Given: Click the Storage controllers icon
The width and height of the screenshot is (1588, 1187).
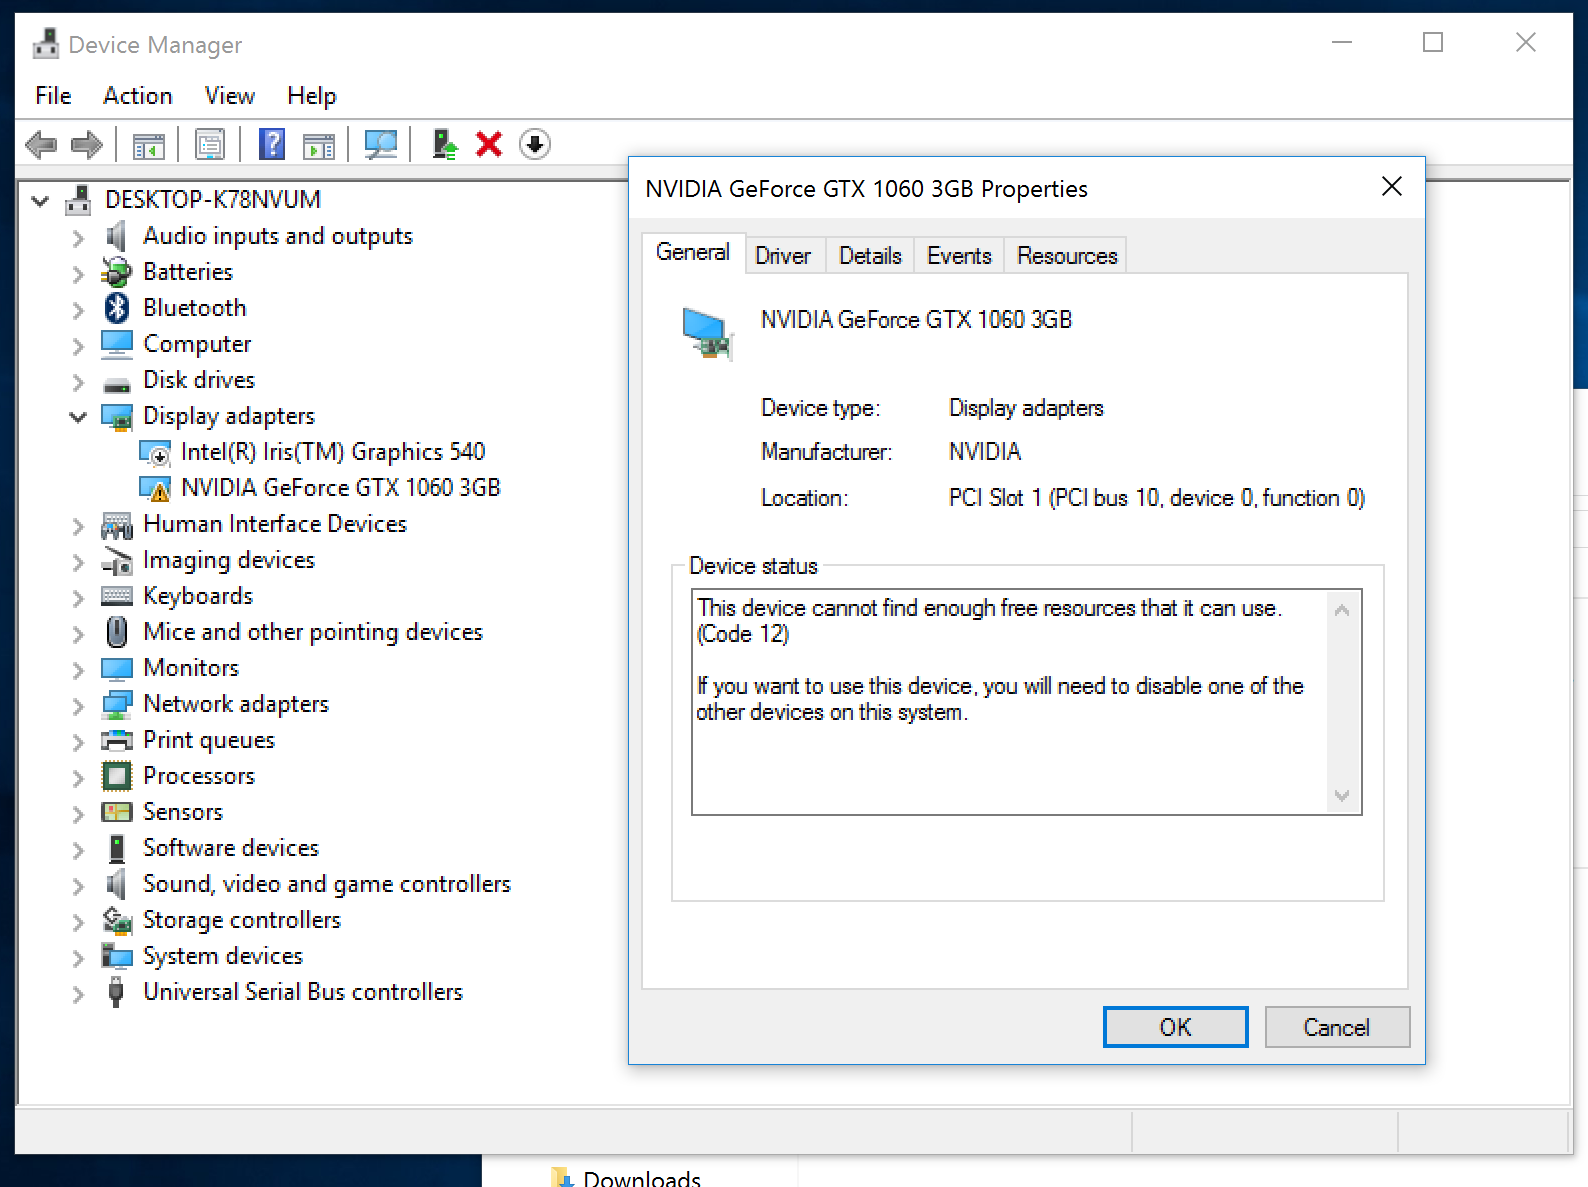Looking at the screenshot, I should tap(117, 920).
